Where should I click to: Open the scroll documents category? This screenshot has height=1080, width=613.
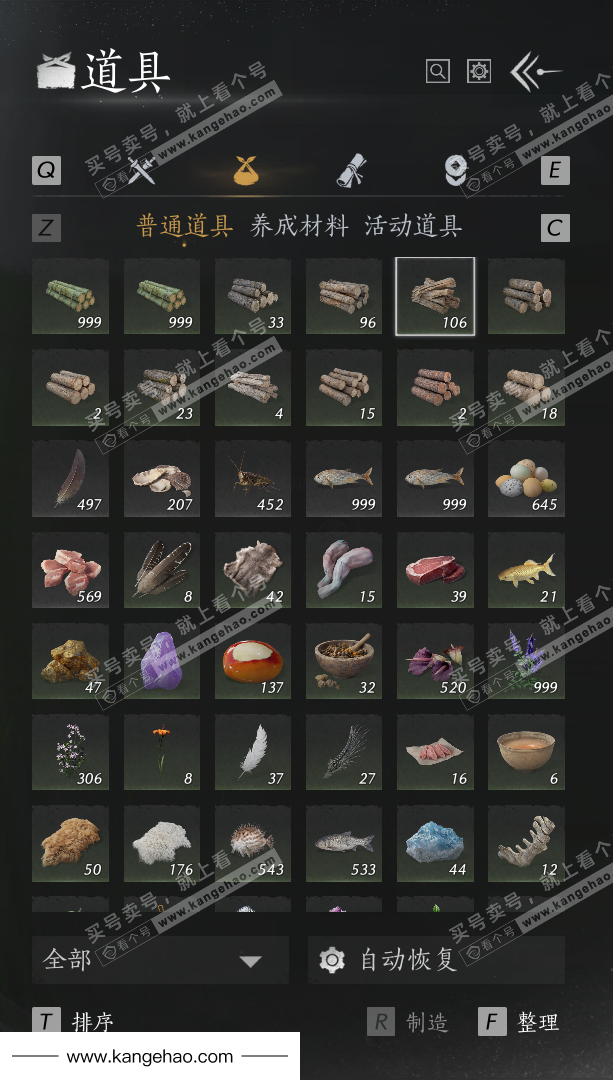(351, 169)
